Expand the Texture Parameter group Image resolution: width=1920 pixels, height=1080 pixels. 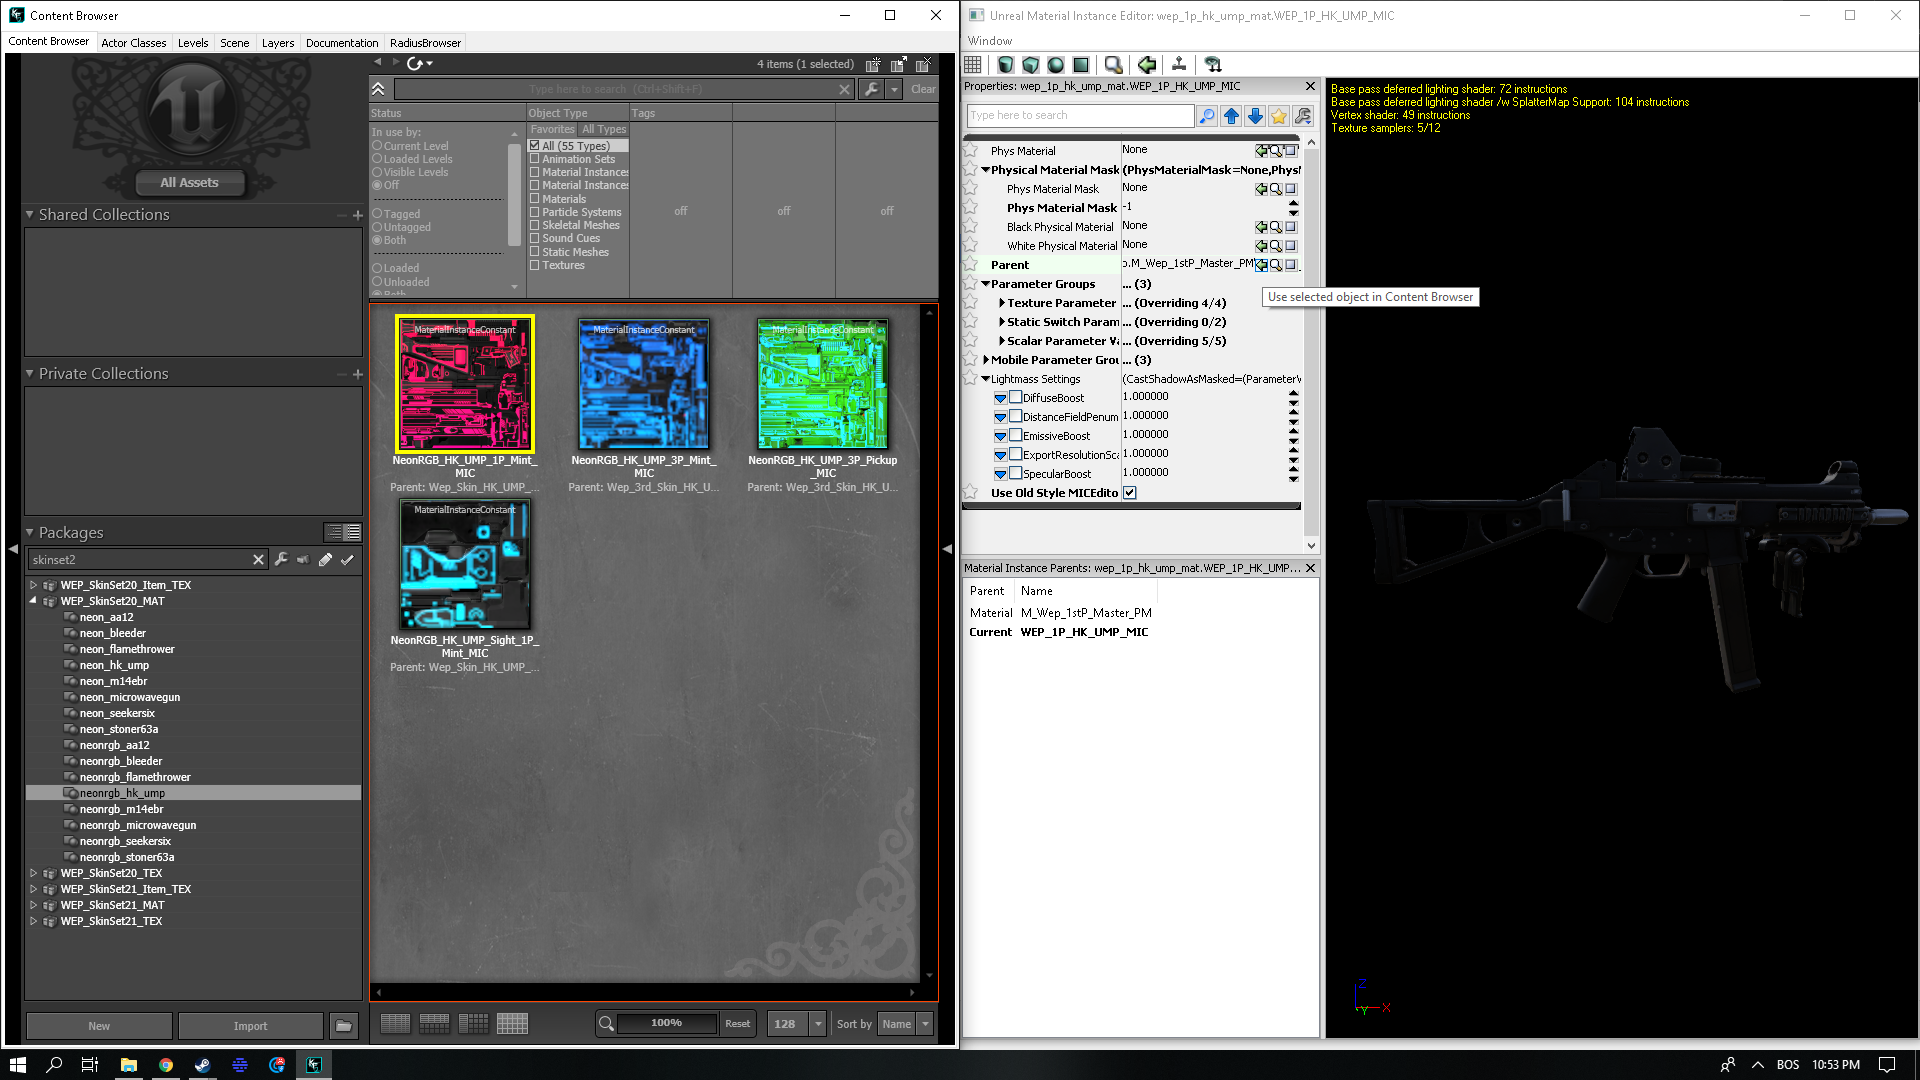coord(1002,303)
